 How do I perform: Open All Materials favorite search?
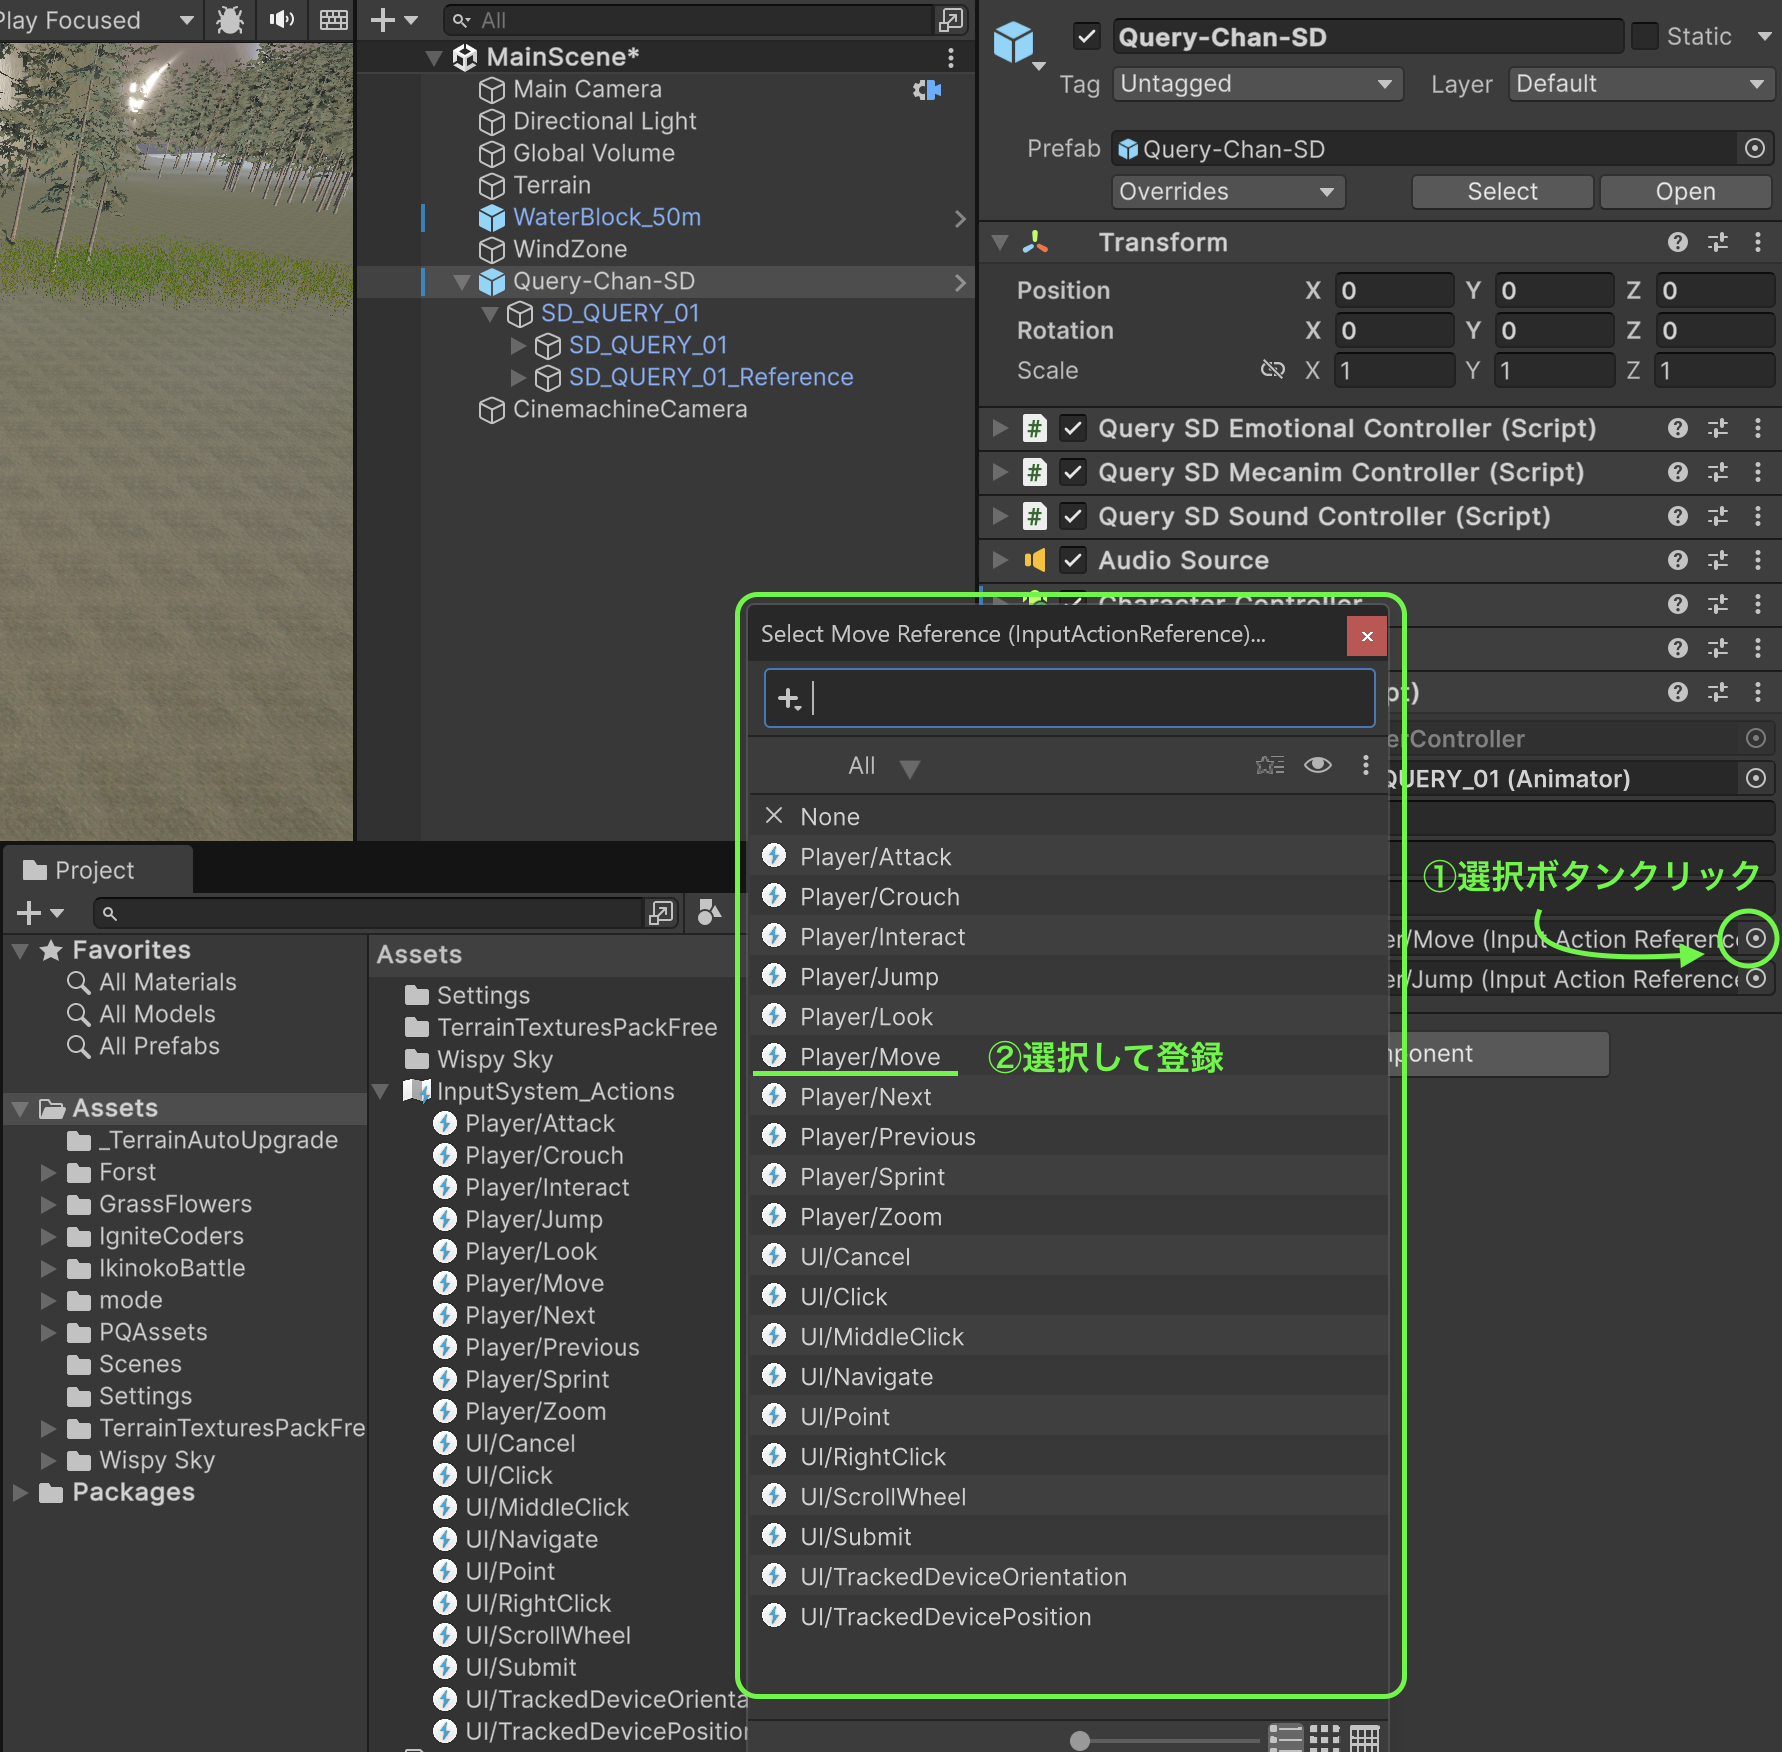click(167, 982)
